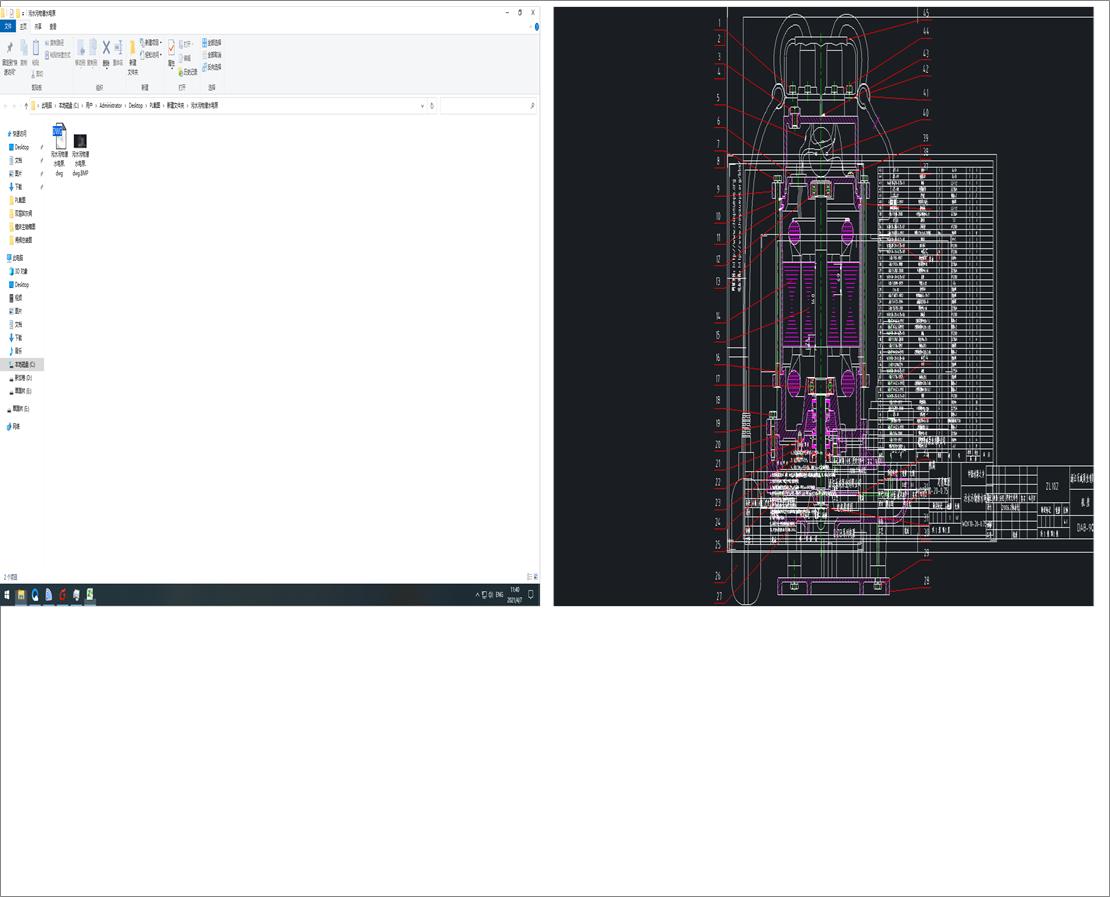This screenshot has width=1110, height=897.
Task: Click the File Explorer taskbar icon
Action: (x=21, y=595)
